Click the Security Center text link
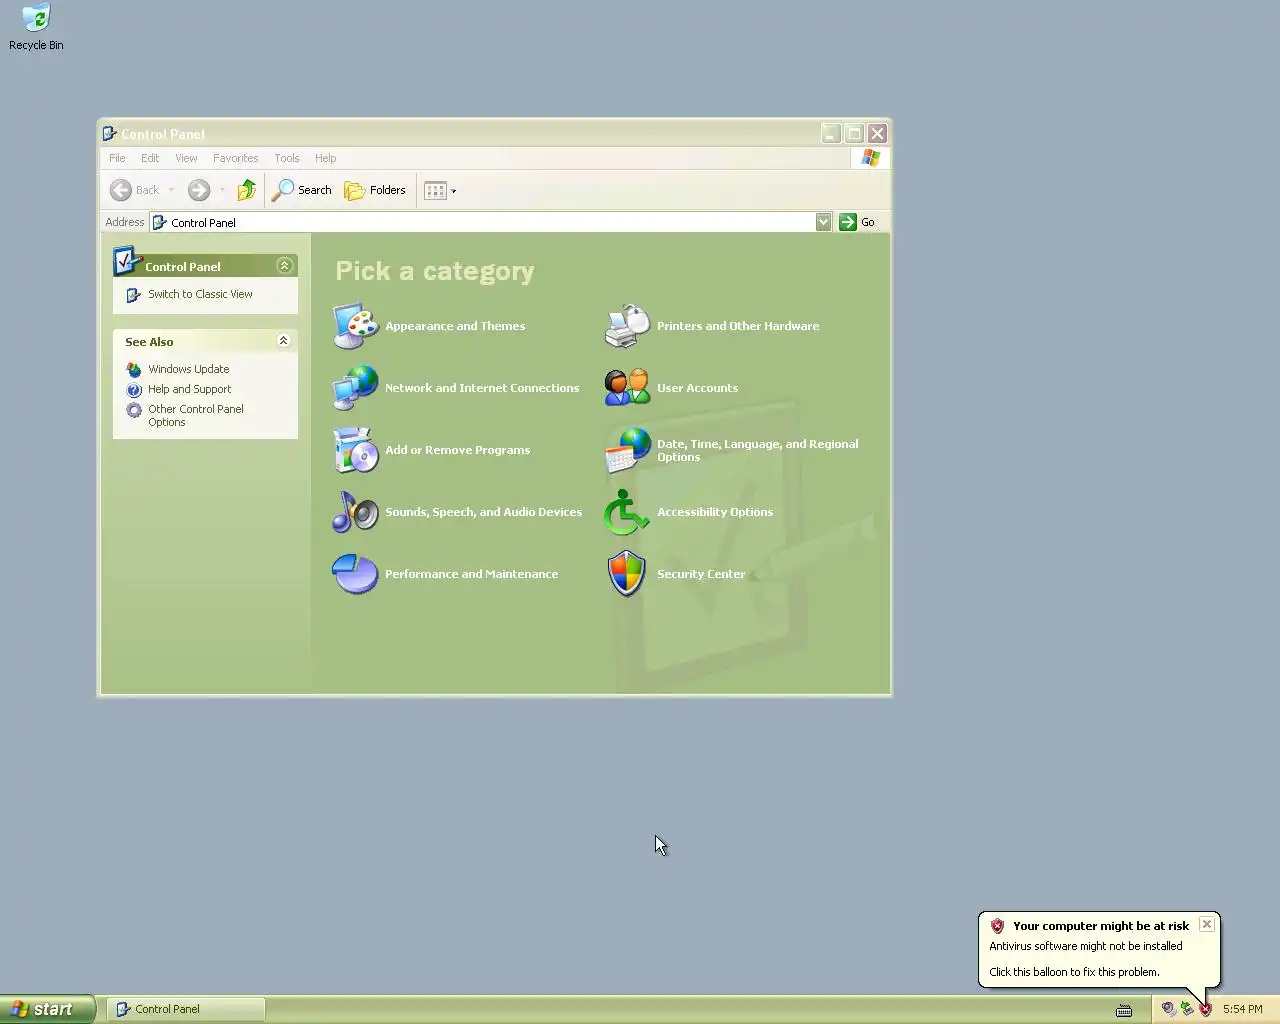 point(701,574)
